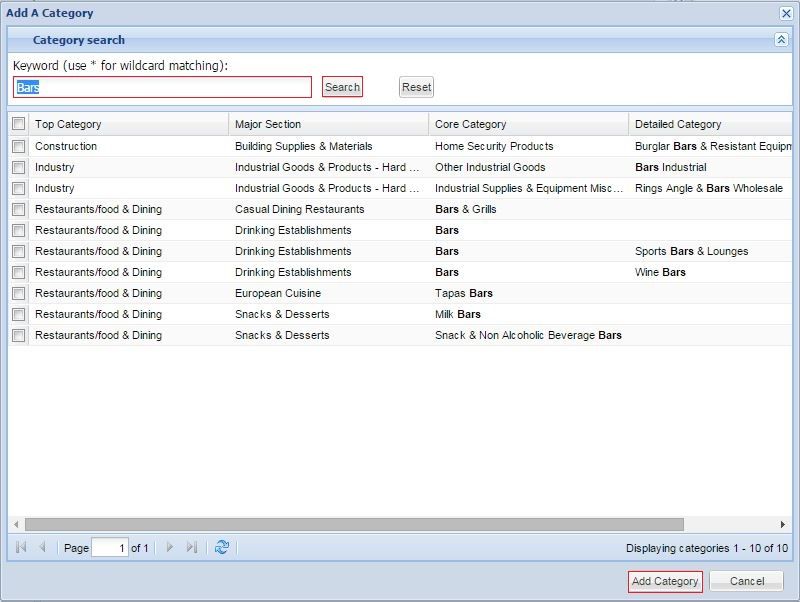Check the Milk Bars row checkbox
This screenshot has height=602, width=800.
[19, 314]
